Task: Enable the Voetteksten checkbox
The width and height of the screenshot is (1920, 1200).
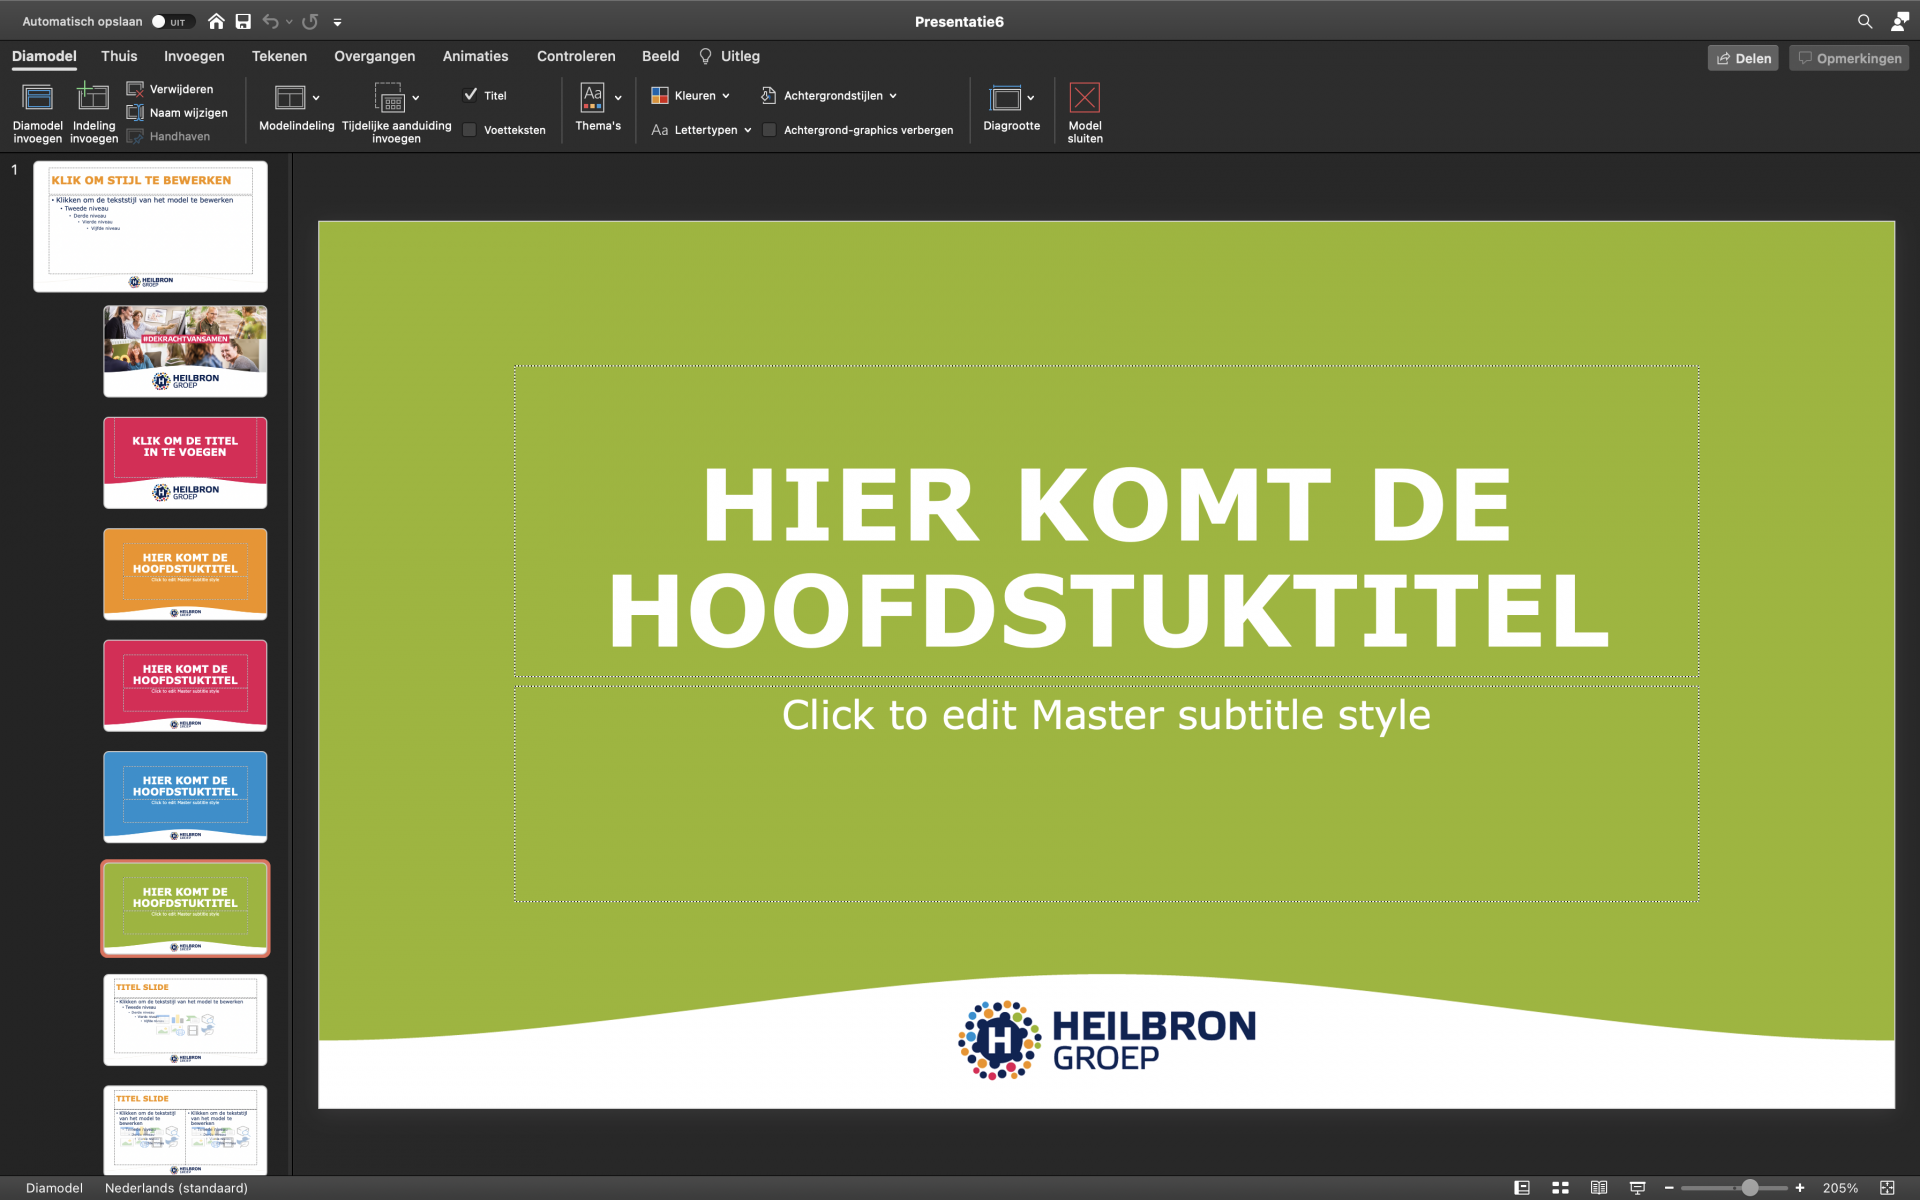Action: coord(470,130)
